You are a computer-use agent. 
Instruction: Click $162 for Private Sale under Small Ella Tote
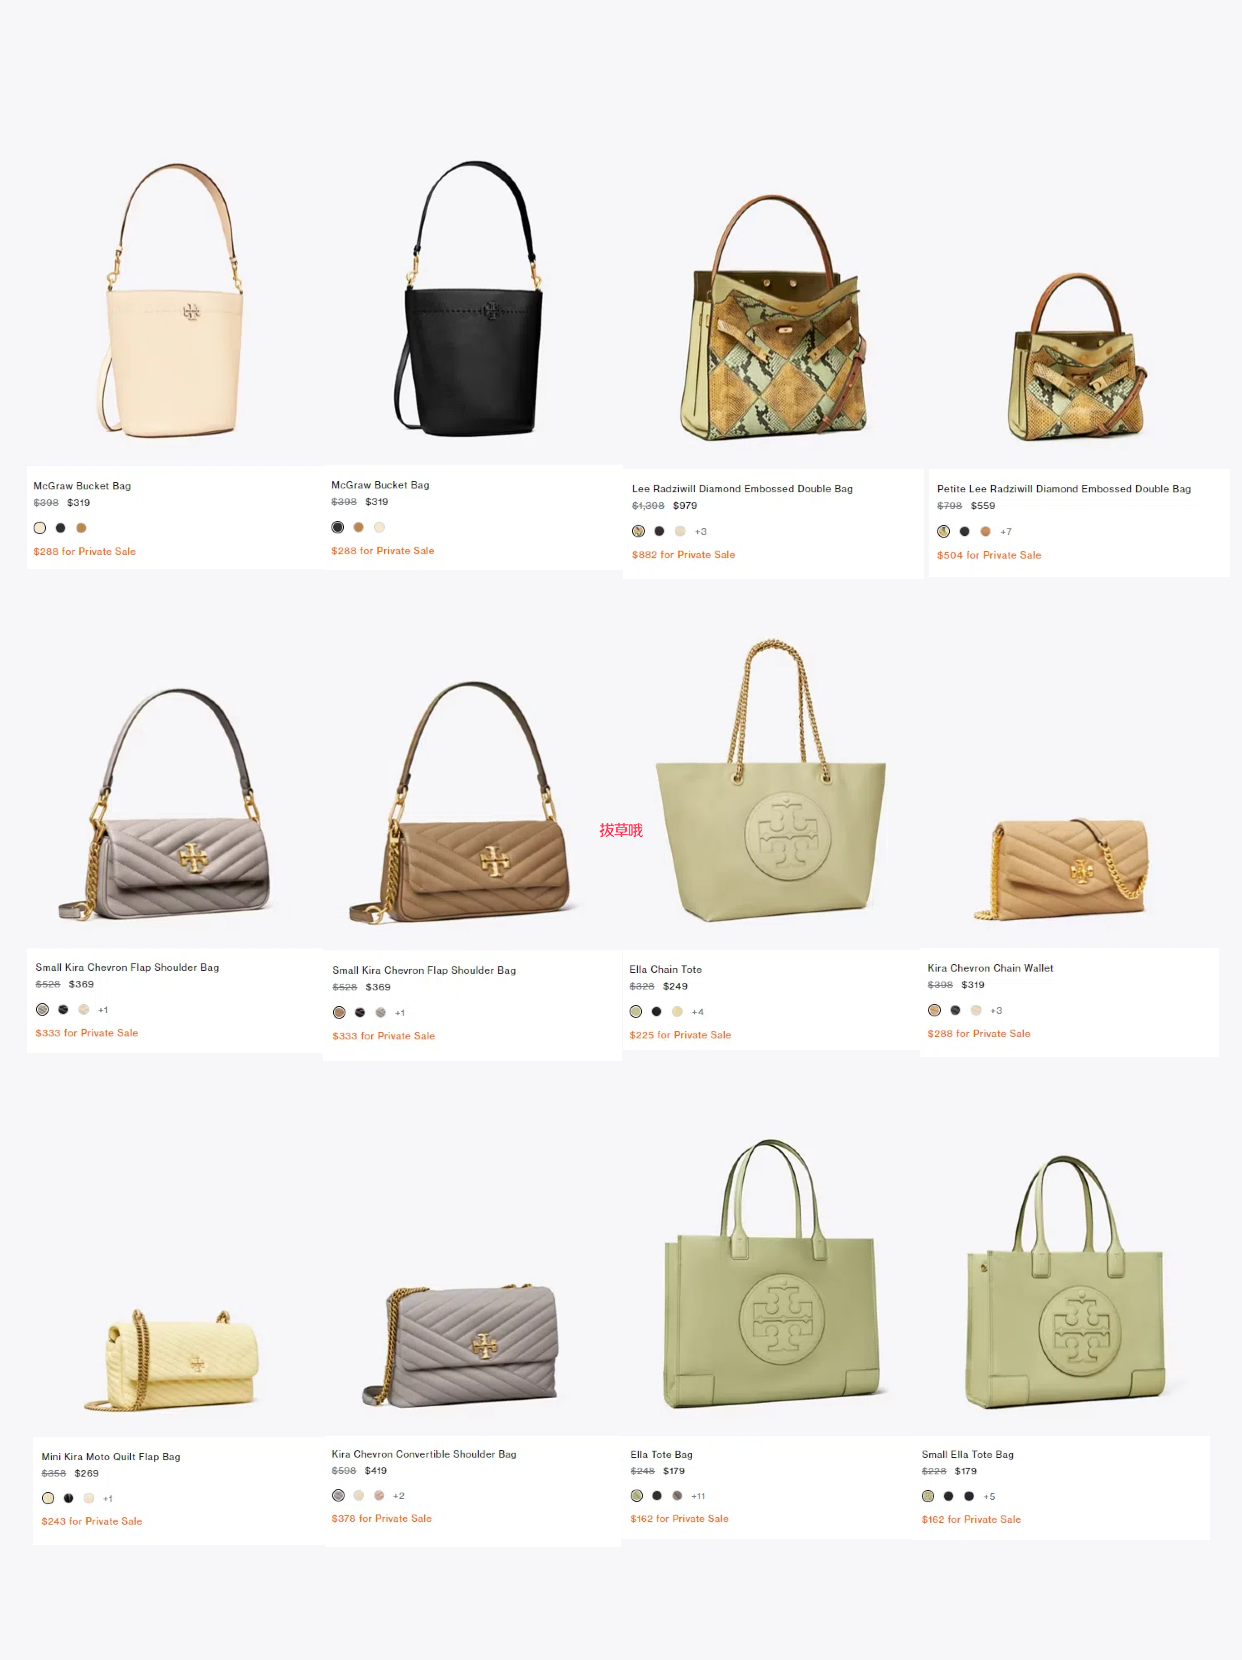(x=971, y=1520)
